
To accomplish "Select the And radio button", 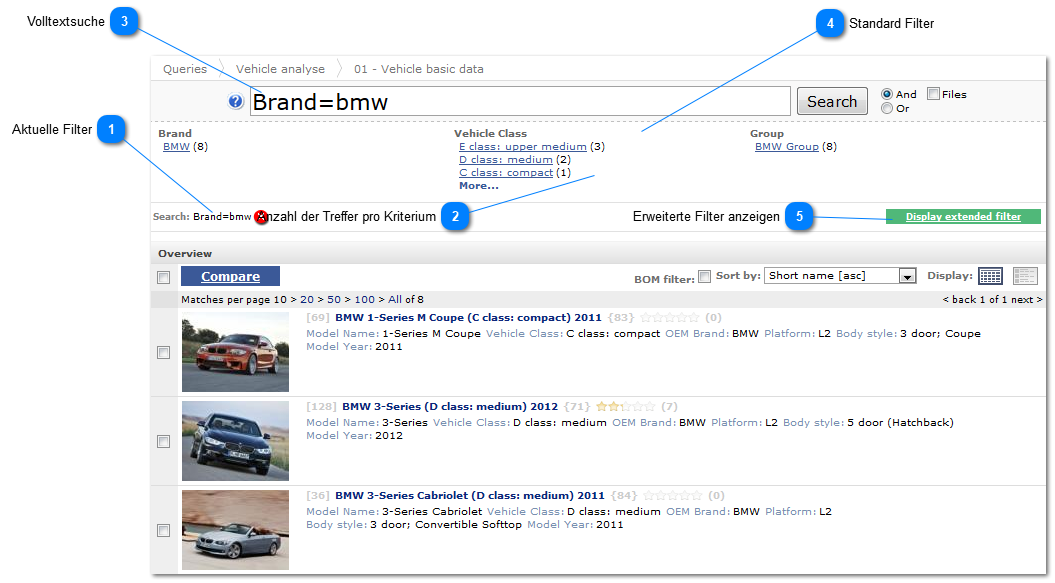I will [x=887, y=94].
